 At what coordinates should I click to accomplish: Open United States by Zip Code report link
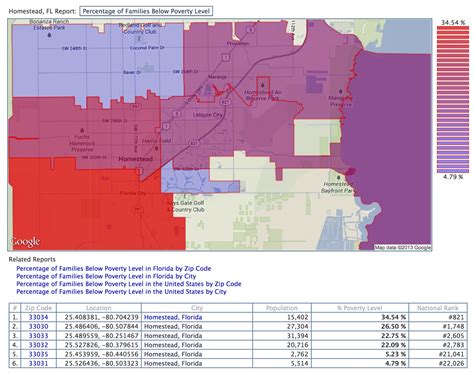[x=129, y=284]
